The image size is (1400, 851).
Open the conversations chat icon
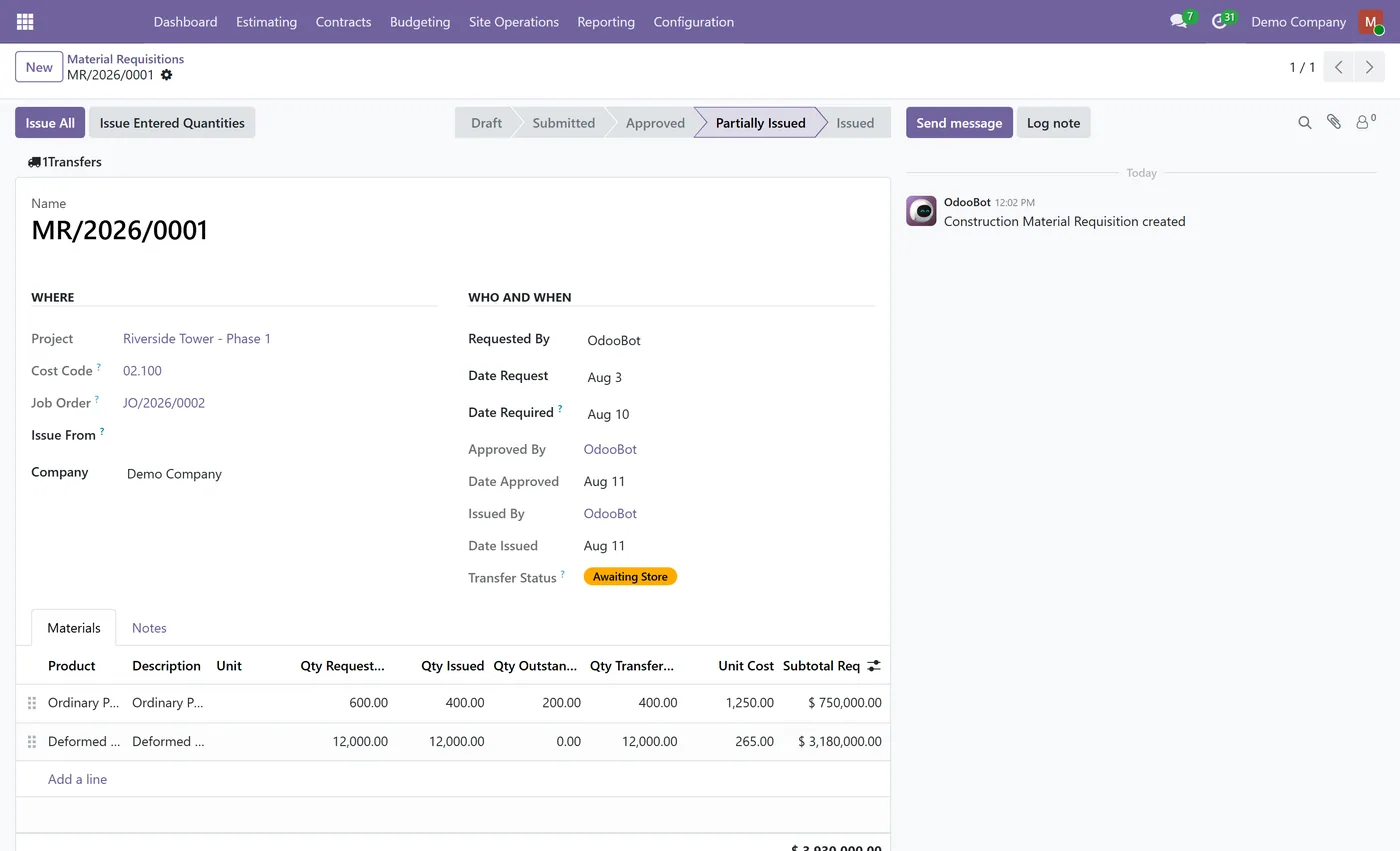(1179, 21)
